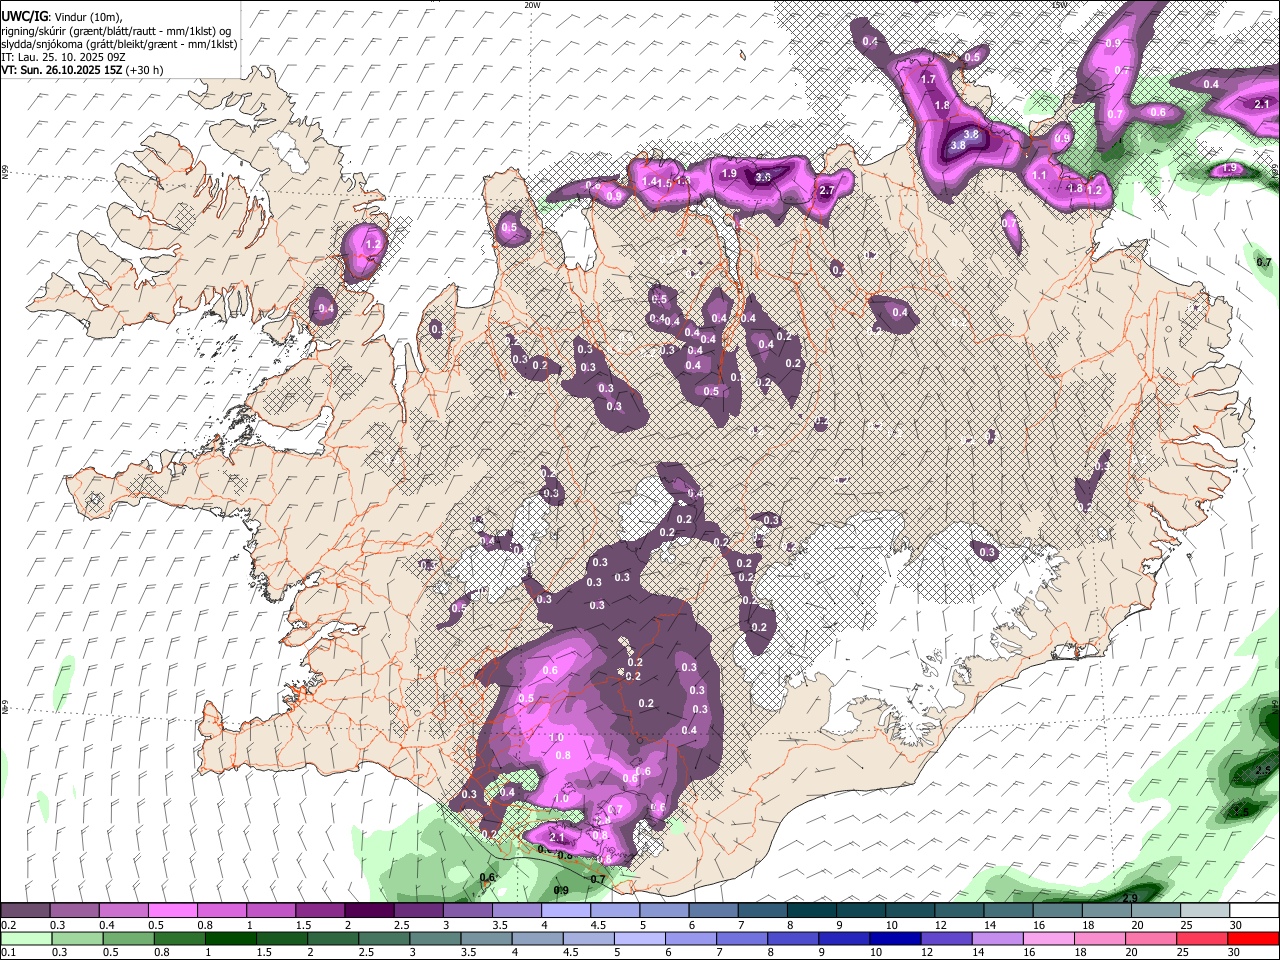Viewport: 1280px width, 960px height.
Task: Click the '0.2' label in the upper legend
Action: [8, 925]
